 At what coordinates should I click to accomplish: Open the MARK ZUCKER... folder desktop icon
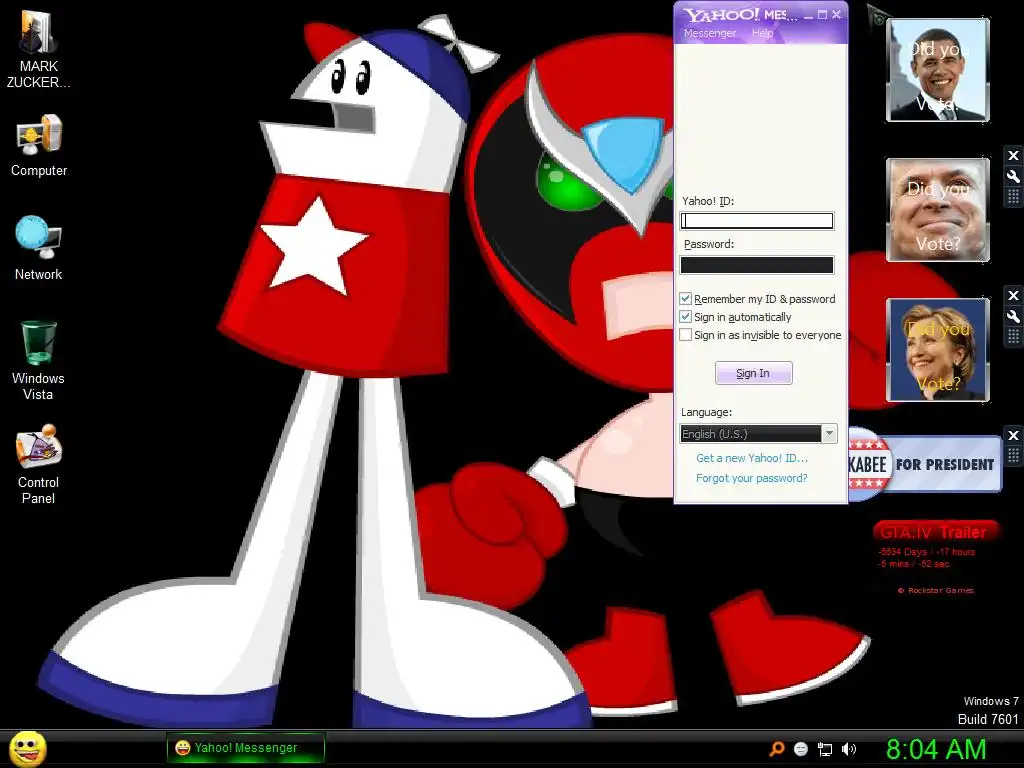39,49
